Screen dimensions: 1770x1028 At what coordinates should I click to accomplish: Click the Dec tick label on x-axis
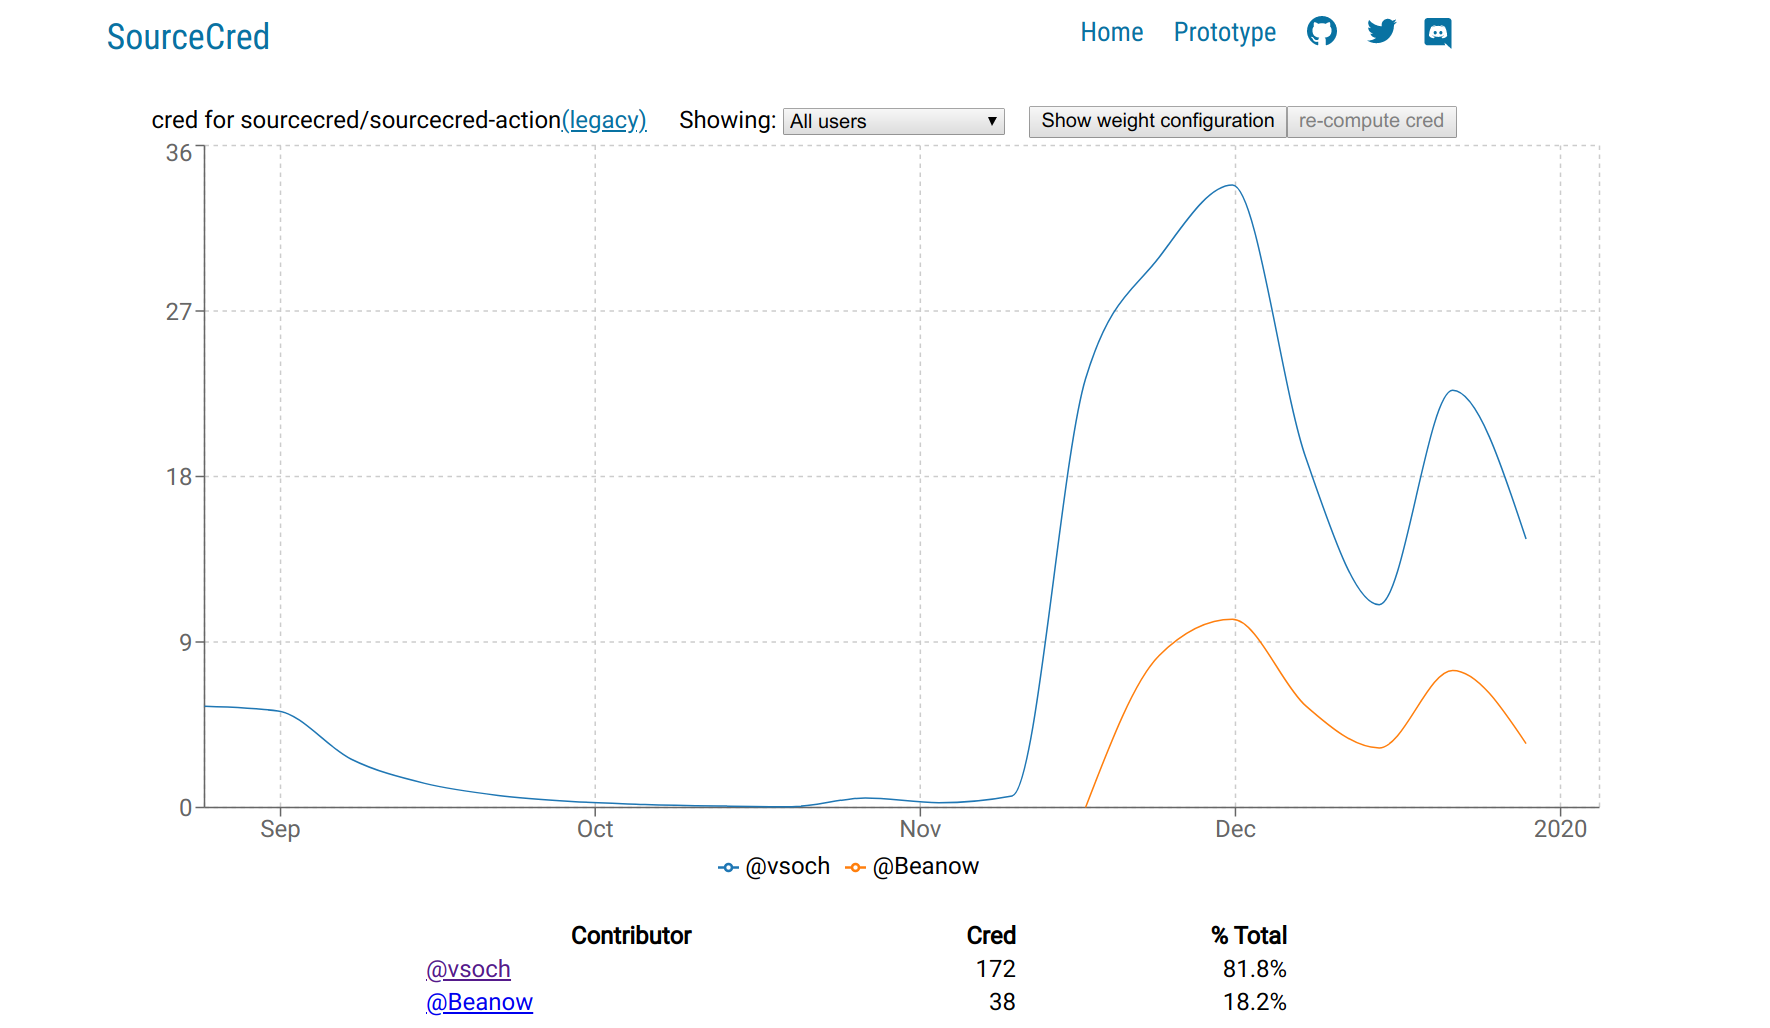click(1235, 829)
